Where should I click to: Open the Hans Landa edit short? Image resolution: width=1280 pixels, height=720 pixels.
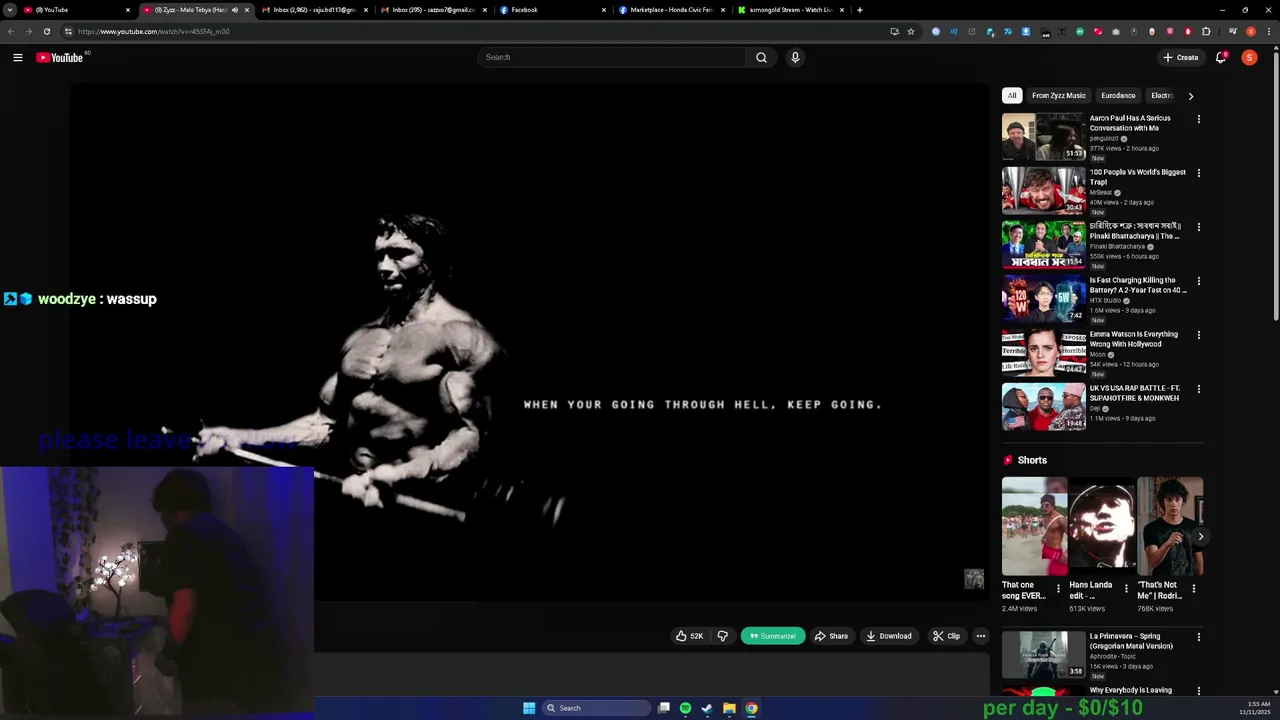(x=1101, y=526)
